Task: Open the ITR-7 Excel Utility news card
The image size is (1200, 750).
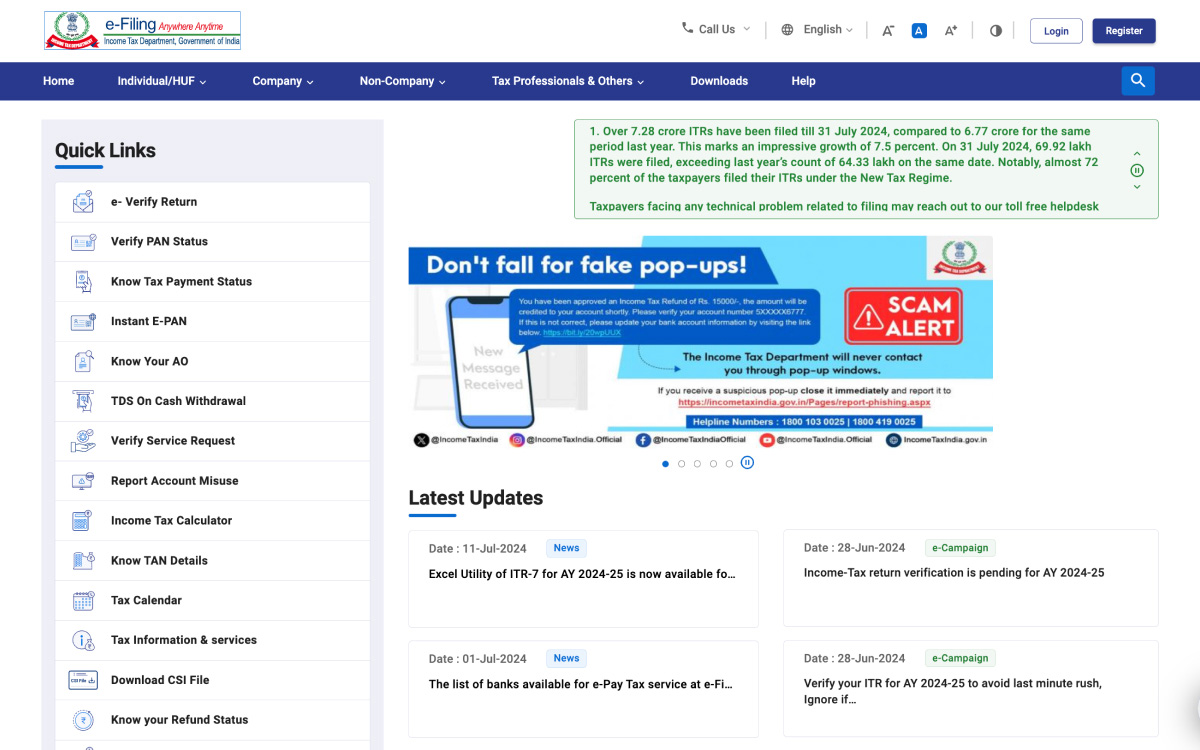Action: (x=583, y=573)
